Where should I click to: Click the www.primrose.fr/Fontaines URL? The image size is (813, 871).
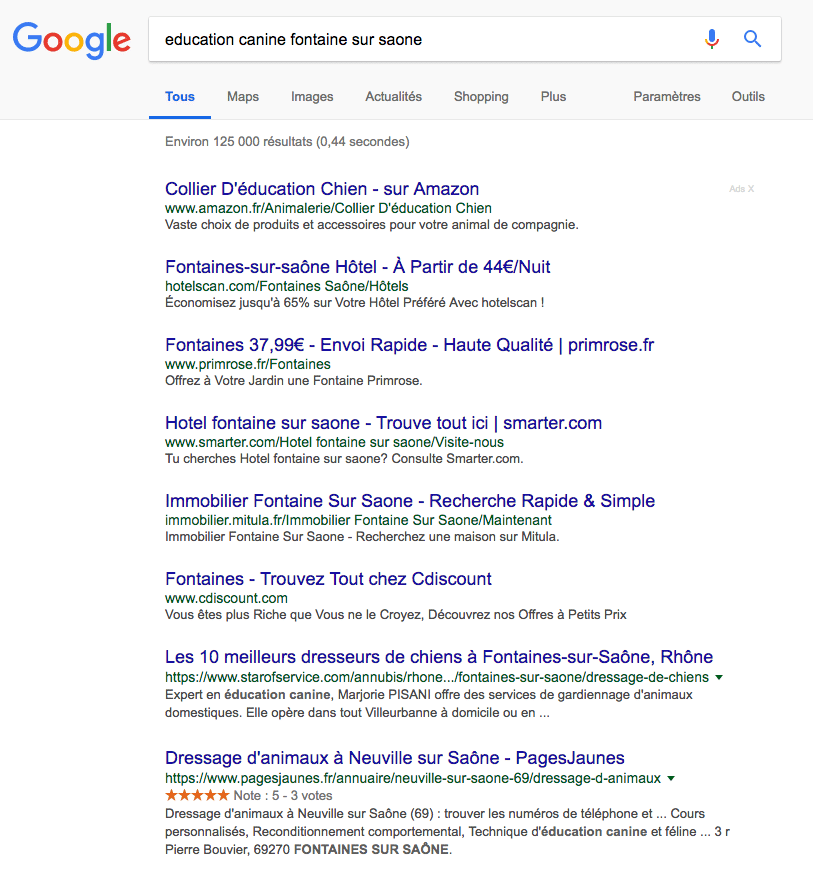point(248,364)
